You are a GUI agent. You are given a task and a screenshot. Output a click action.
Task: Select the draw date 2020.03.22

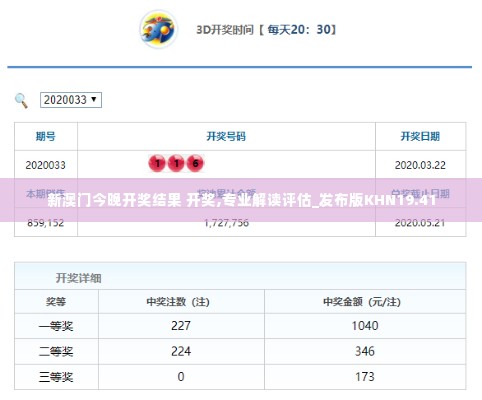click(420, 165)
